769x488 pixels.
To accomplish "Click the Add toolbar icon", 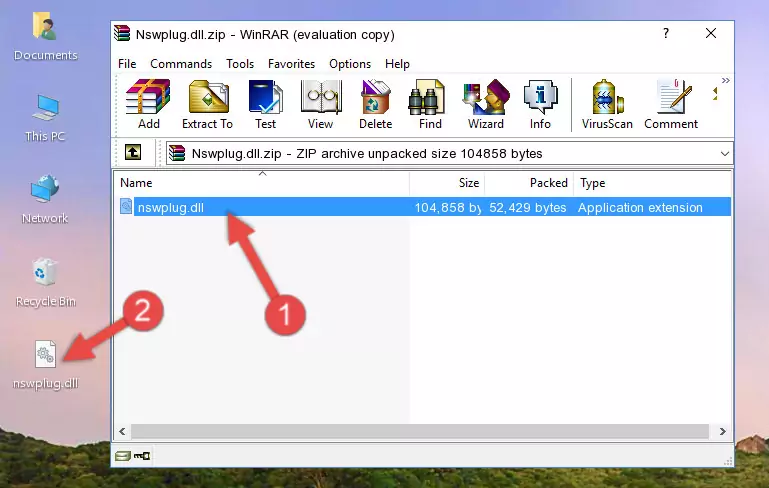I will 148,104.
